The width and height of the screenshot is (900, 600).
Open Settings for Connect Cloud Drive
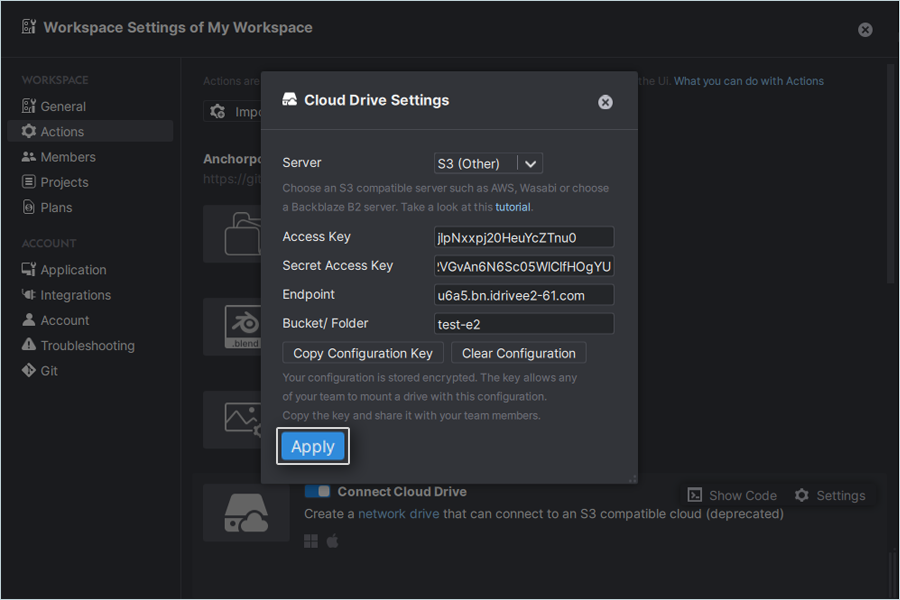(x=830, y=496)
